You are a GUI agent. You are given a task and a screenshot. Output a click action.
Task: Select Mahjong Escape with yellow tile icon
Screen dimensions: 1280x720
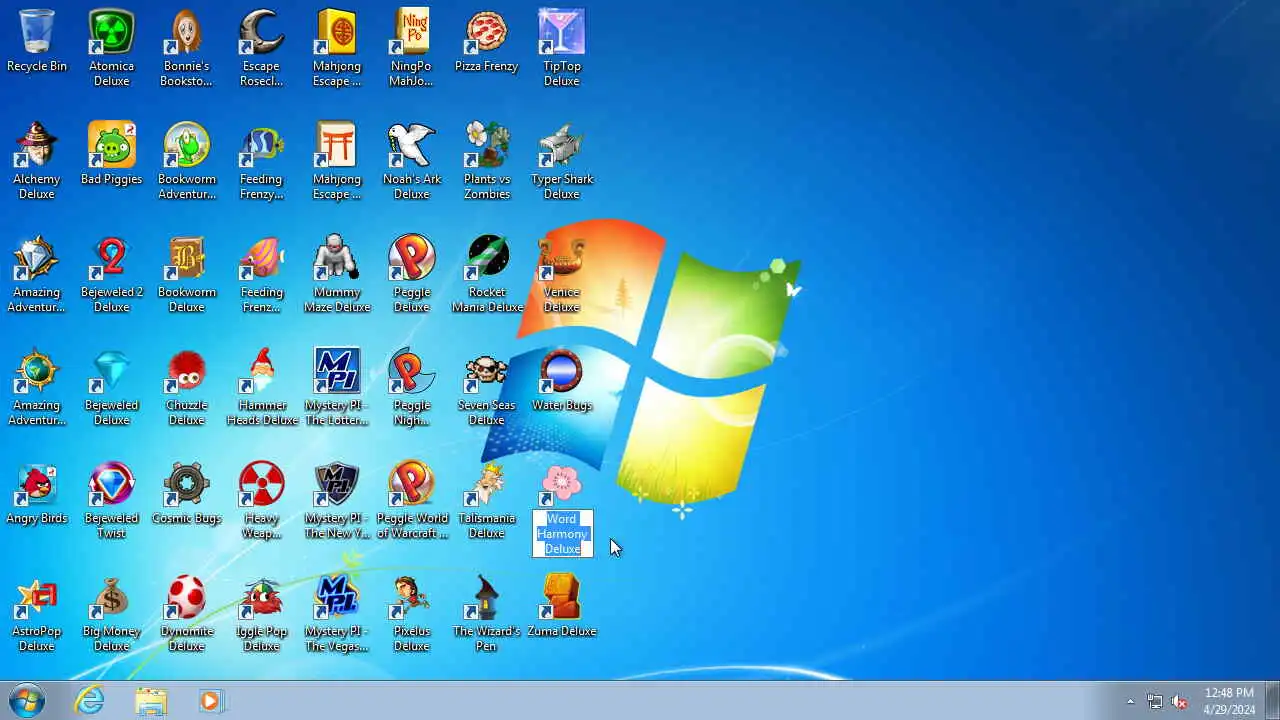pos(337,32)
